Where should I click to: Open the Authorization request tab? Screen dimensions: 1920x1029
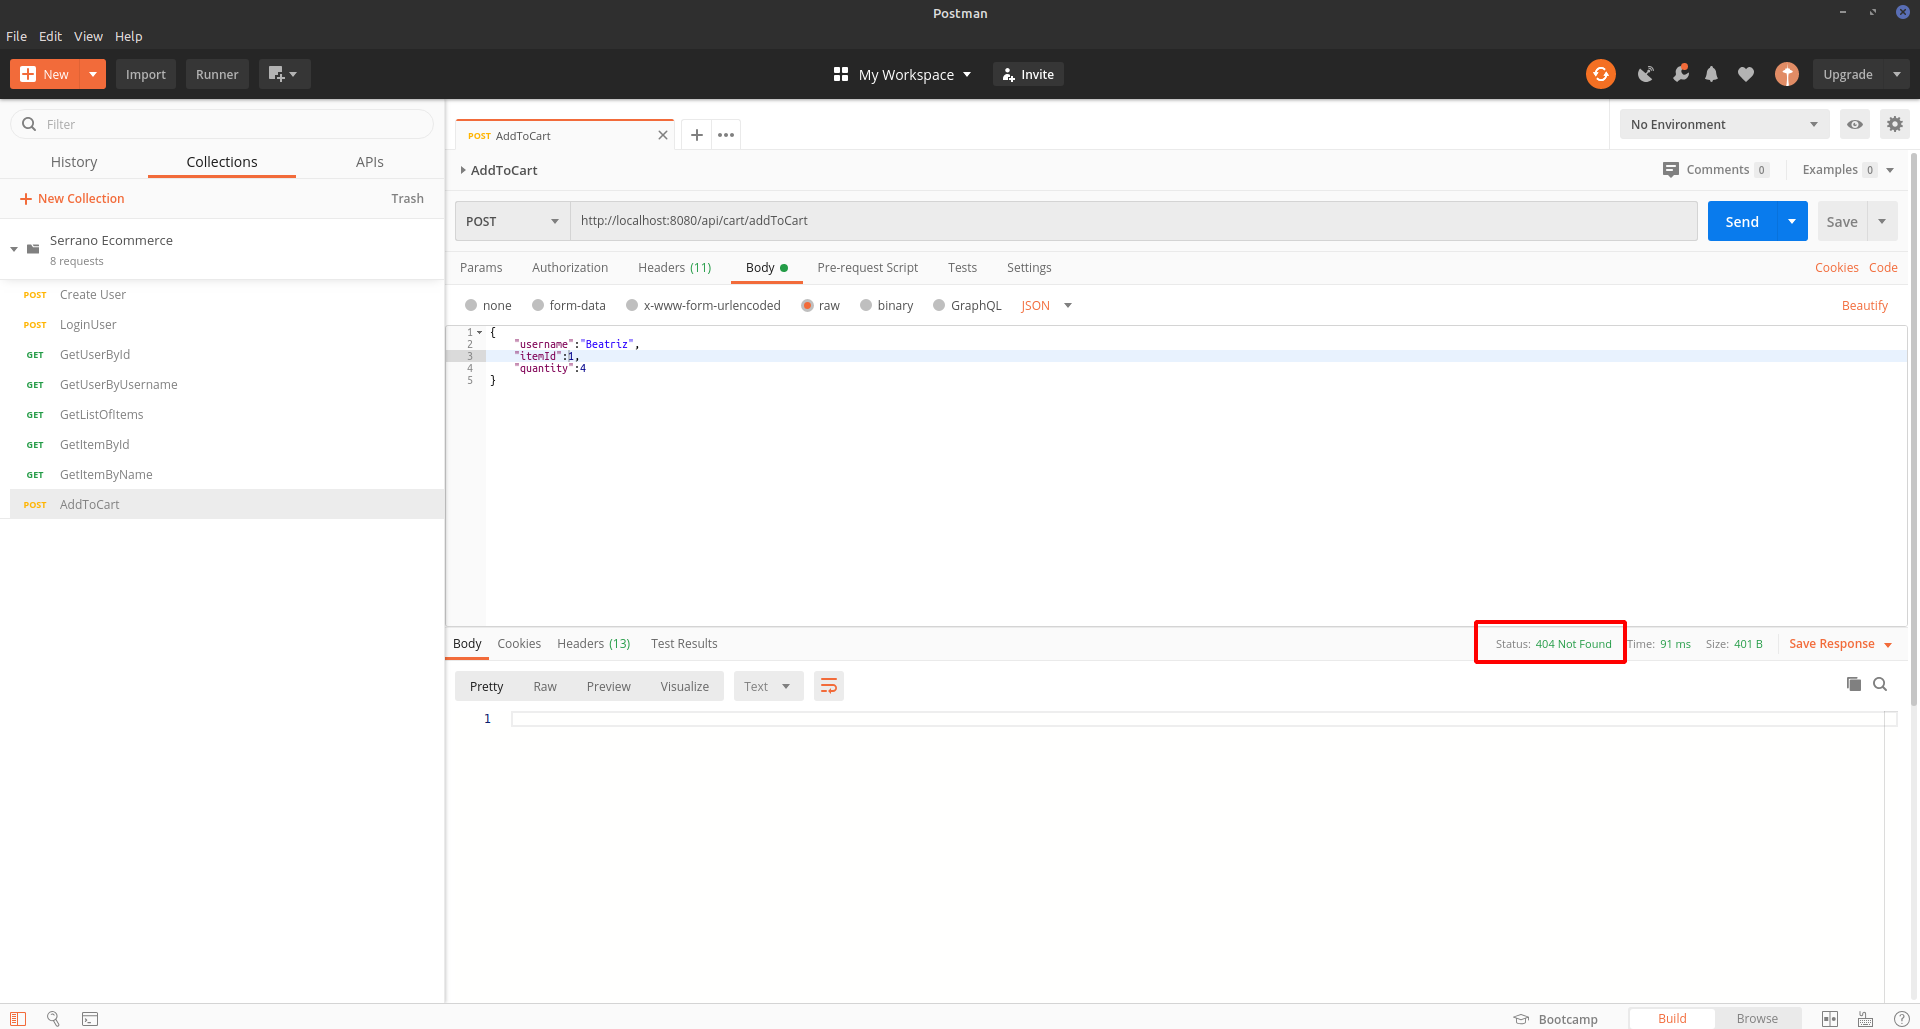570,268
